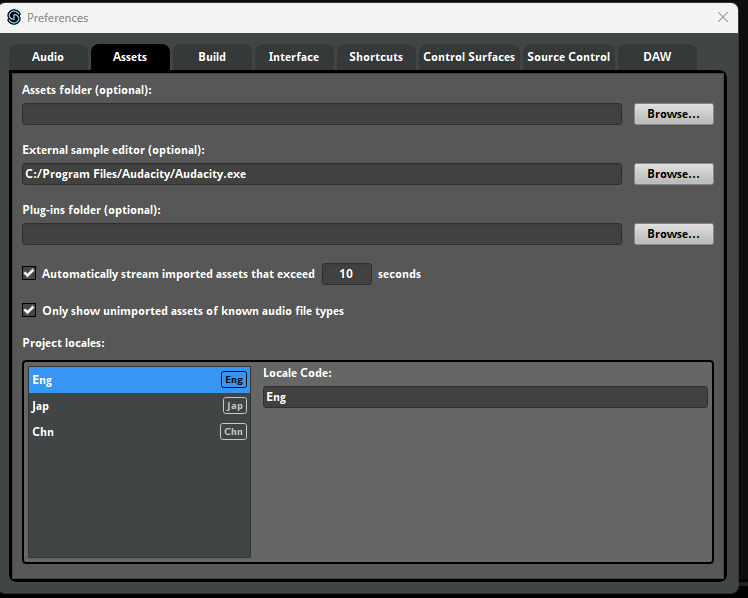Close the Preferences window
The width and height of the screenshot is (748, 598).
(x=723, y=18)
